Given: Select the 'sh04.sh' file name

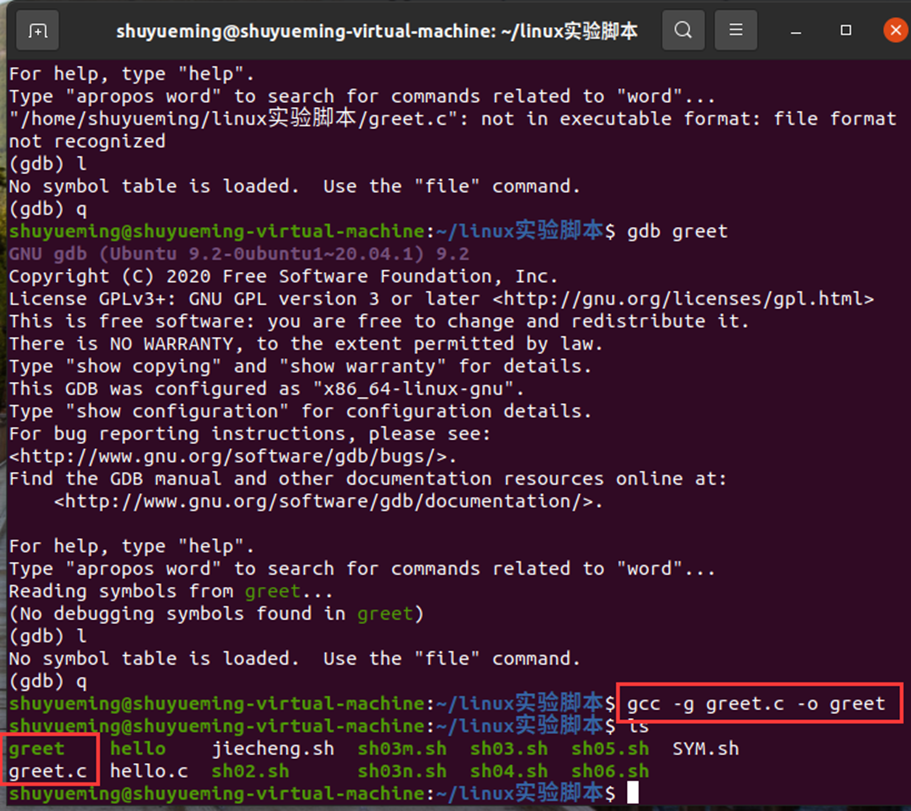Looking at the screenshot, I should coord(509,771).
